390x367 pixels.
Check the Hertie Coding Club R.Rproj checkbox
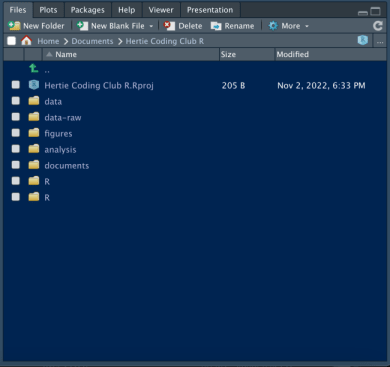pyautogui.click(x=16, y=85)
